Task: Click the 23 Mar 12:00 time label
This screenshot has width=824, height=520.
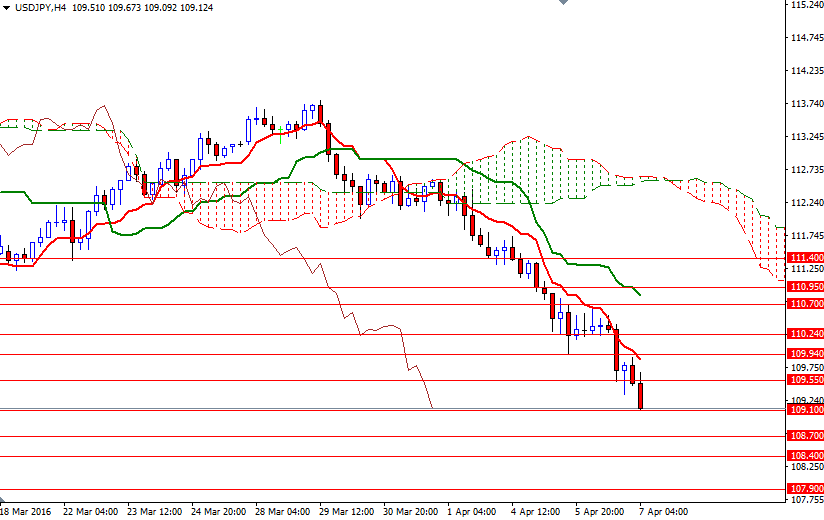Action: pyautogui.click(x=154, y=512)
